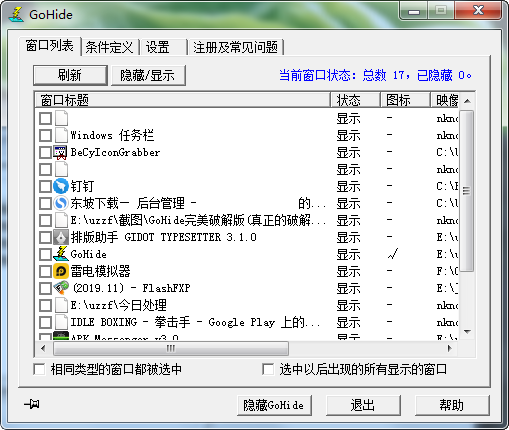The height and width of the screenshot is (430, 509).
Task: Sort by the 状态 column header
Action: (x=355, y=100)
